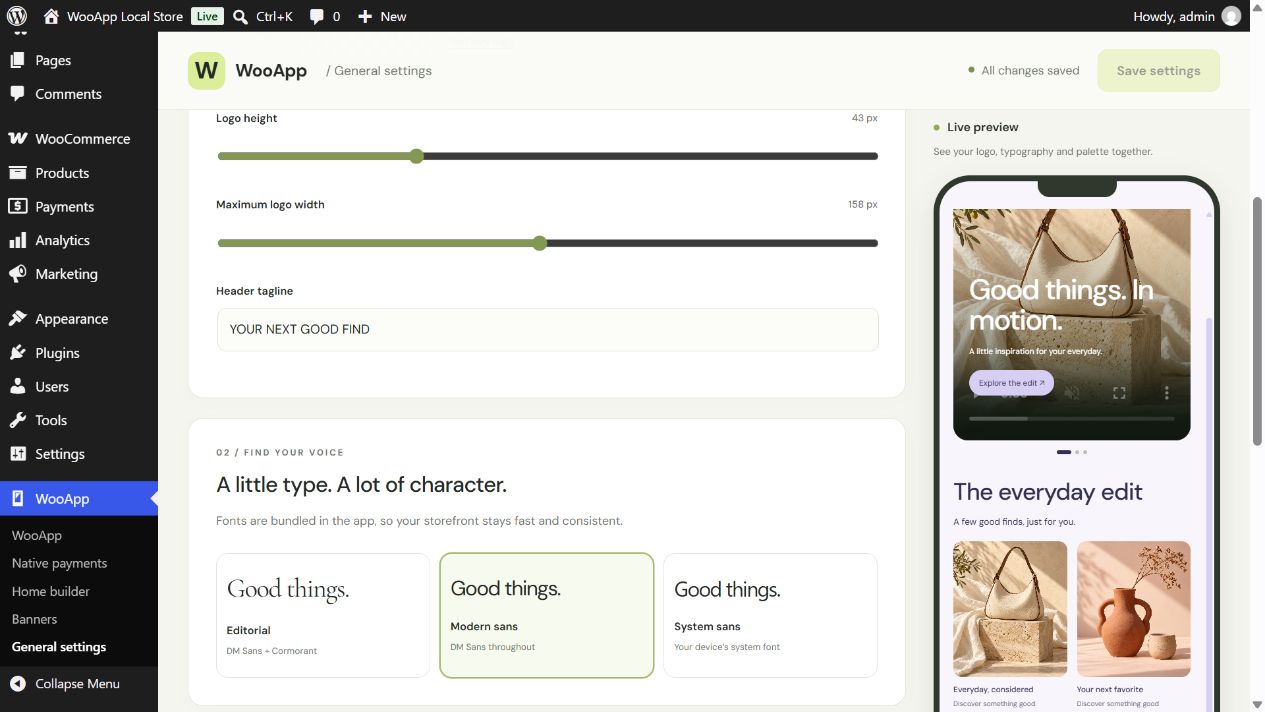Viewport: 1265px width, 712px height.
Task: Click the Tools wrench icon
Action: click(x=17, y=421)
